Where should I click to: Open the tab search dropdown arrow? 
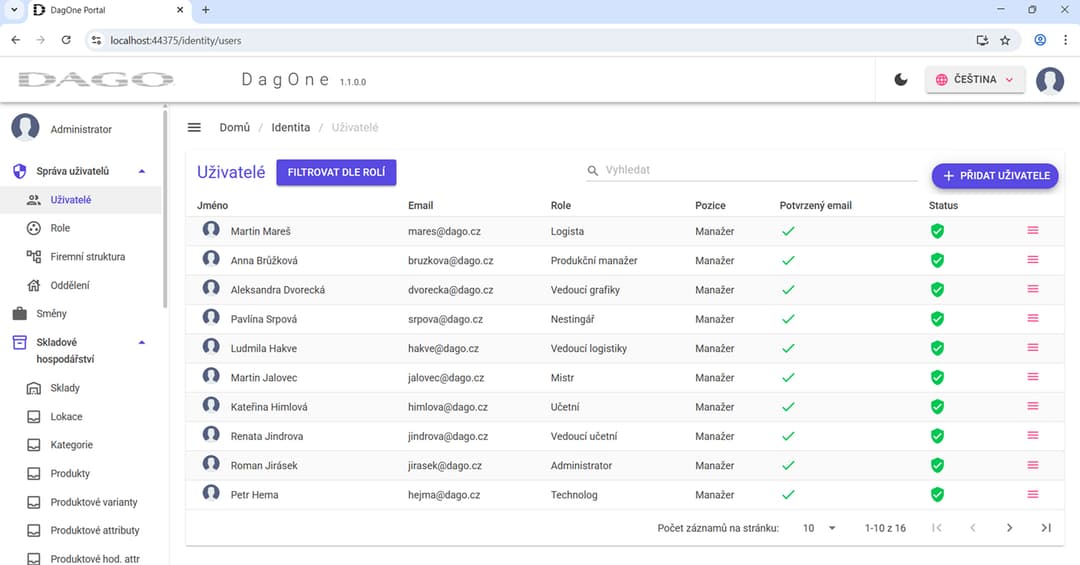[14, 10]
